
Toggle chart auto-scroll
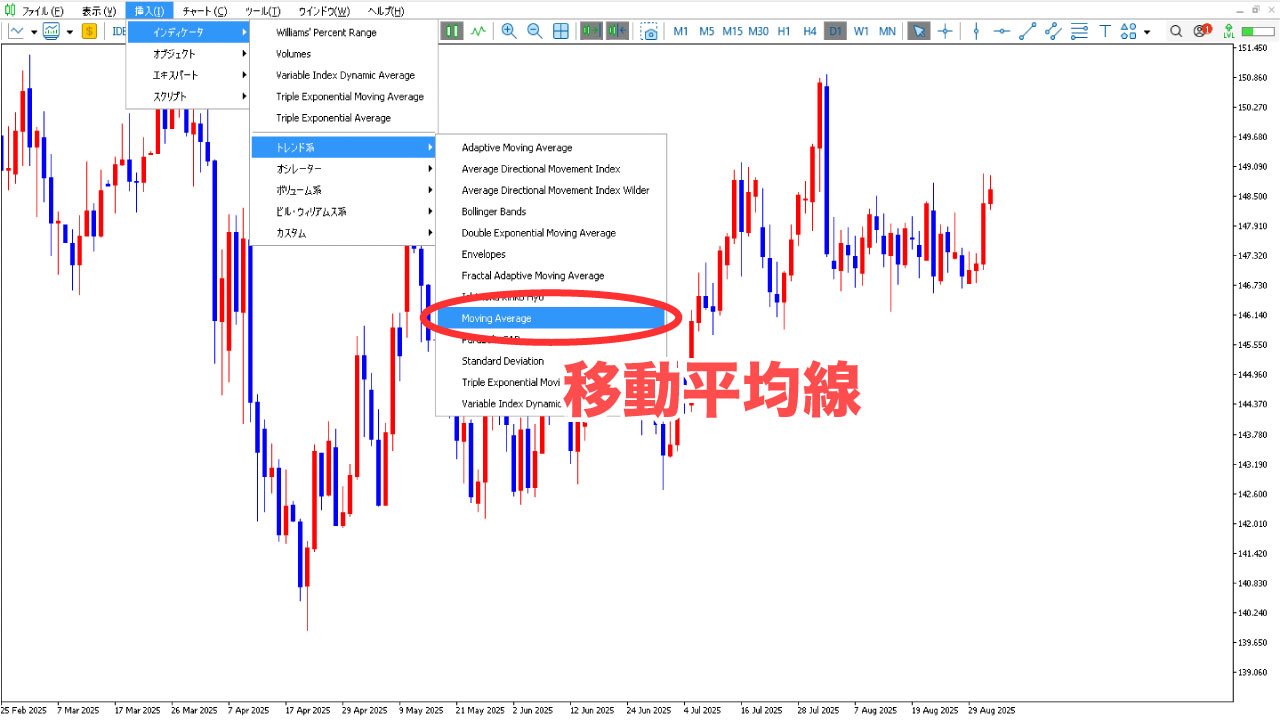tap(590, 31)
